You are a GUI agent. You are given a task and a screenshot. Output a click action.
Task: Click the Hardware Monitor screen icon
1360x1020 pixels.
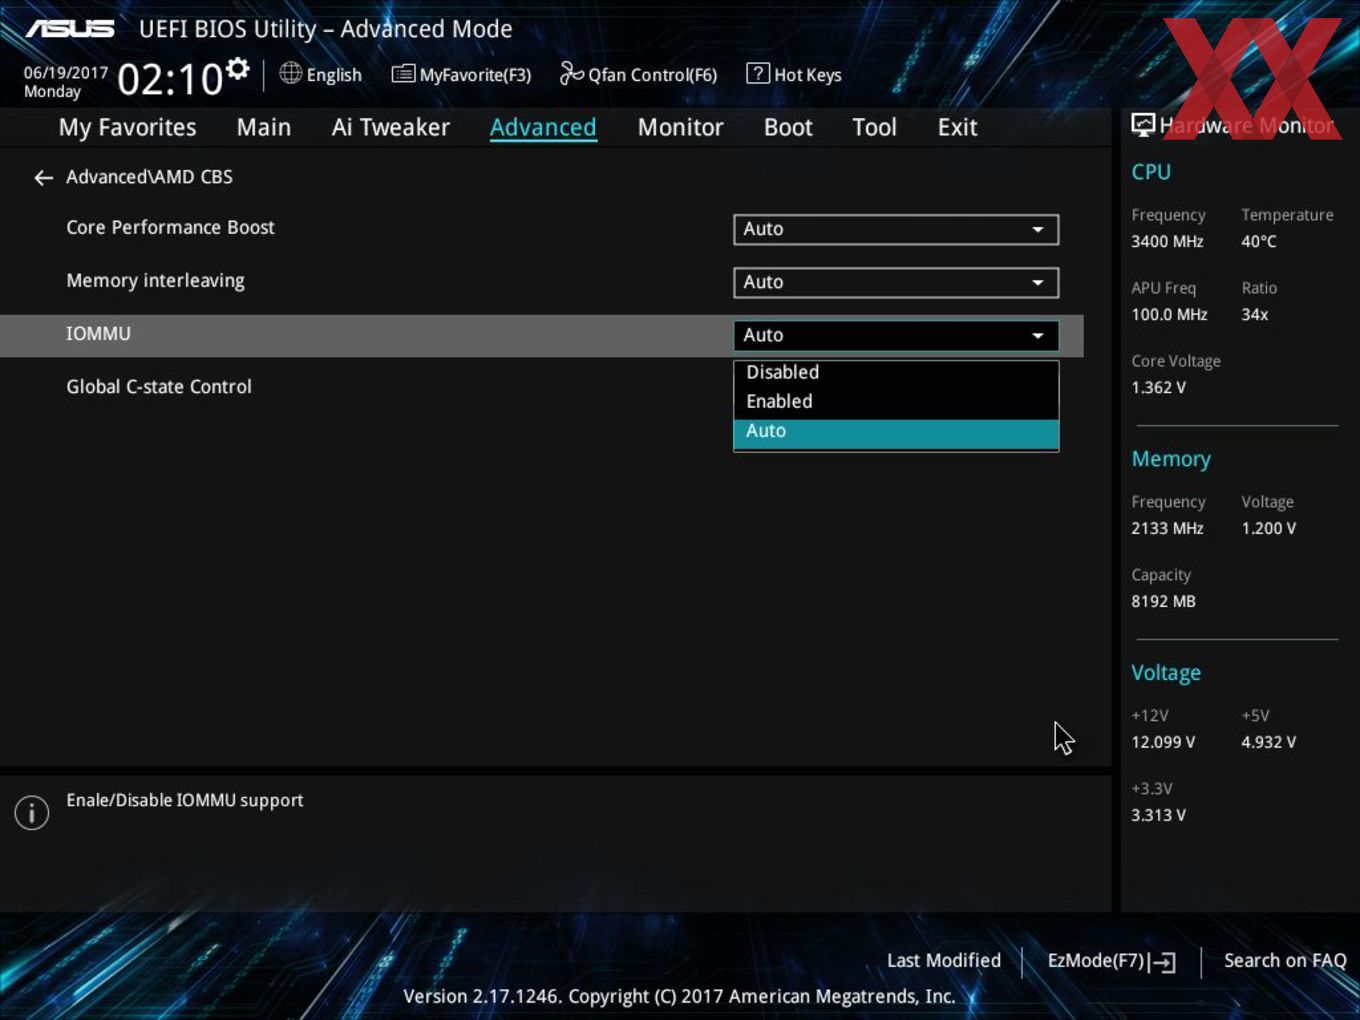point(1143,124)
